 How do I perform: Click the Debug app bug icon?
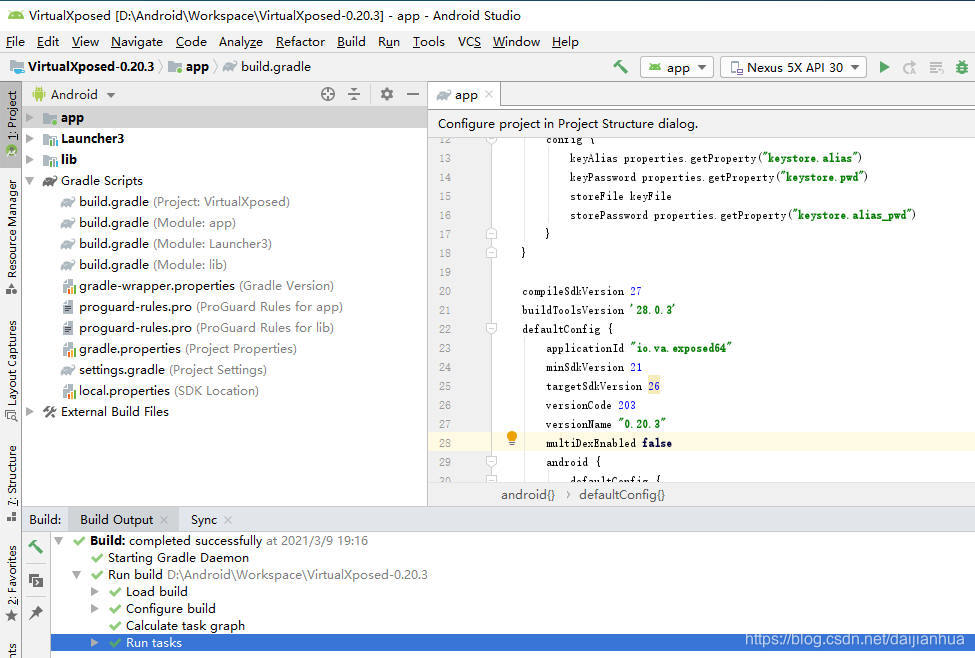(x=961, y=67)
